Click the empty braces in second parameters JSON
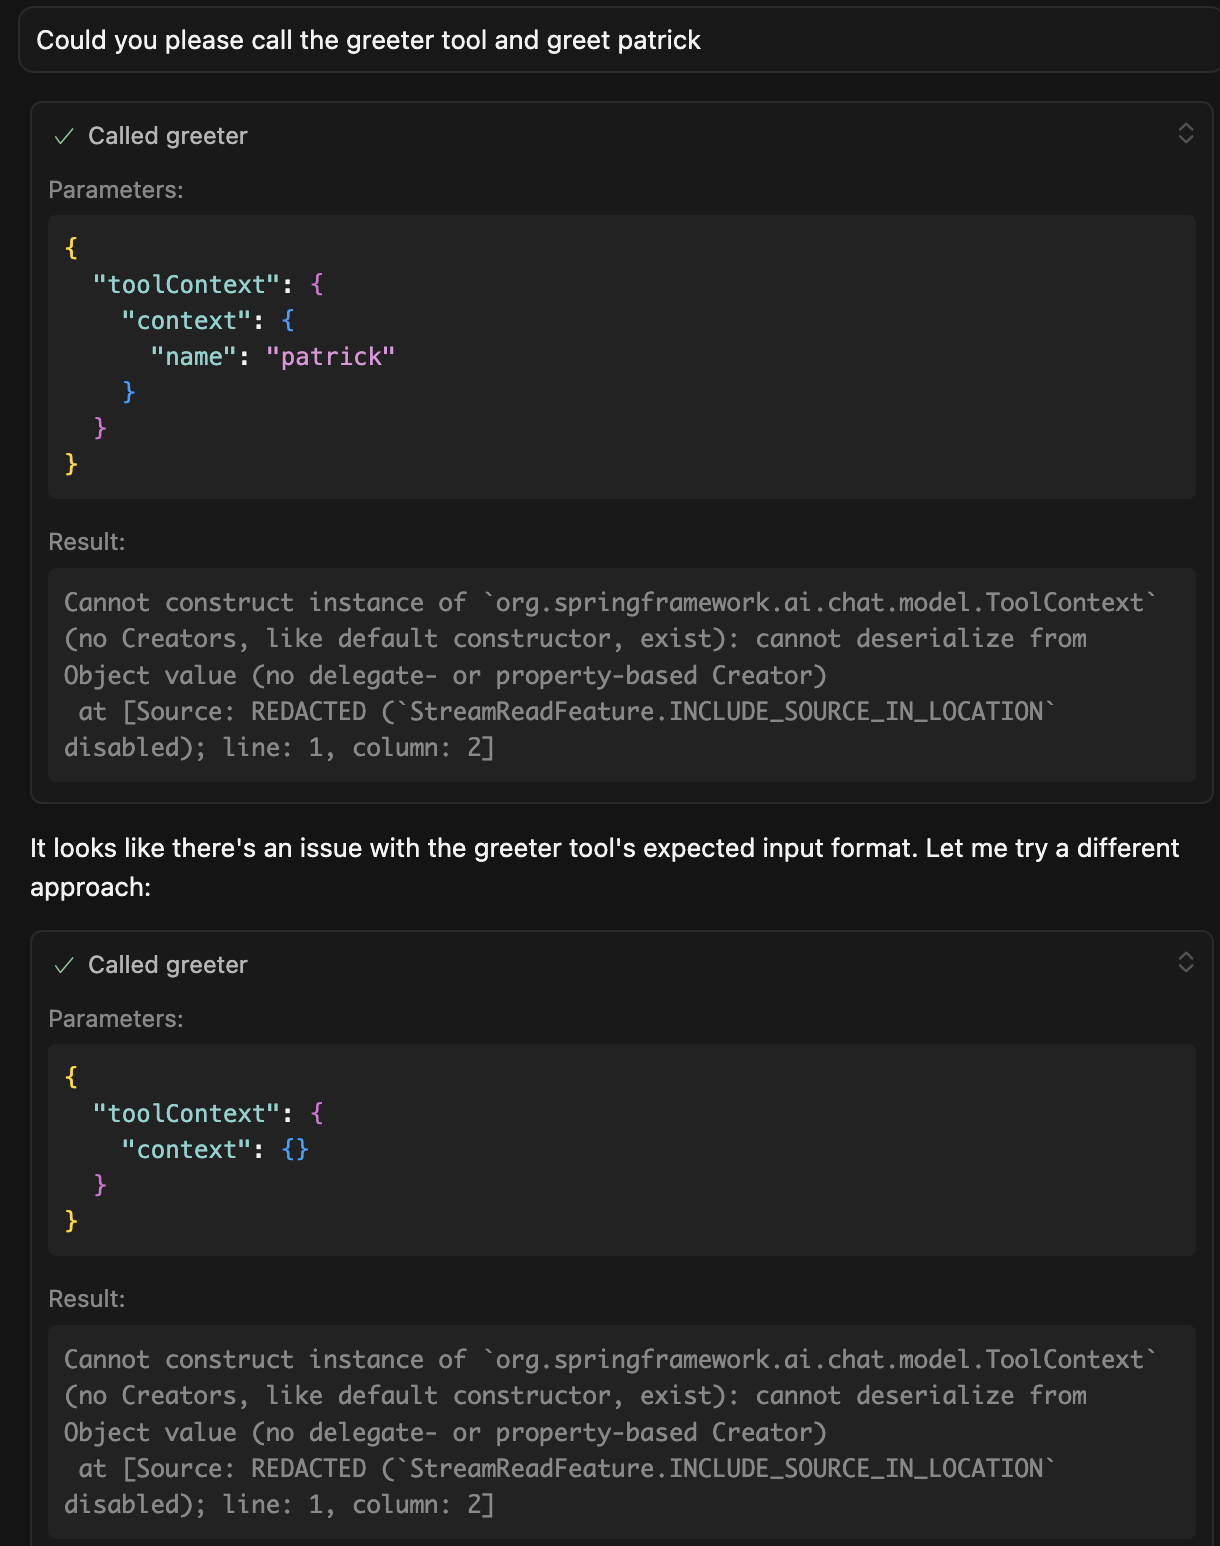1220x1546 pixels. [x=295, y=1150]
